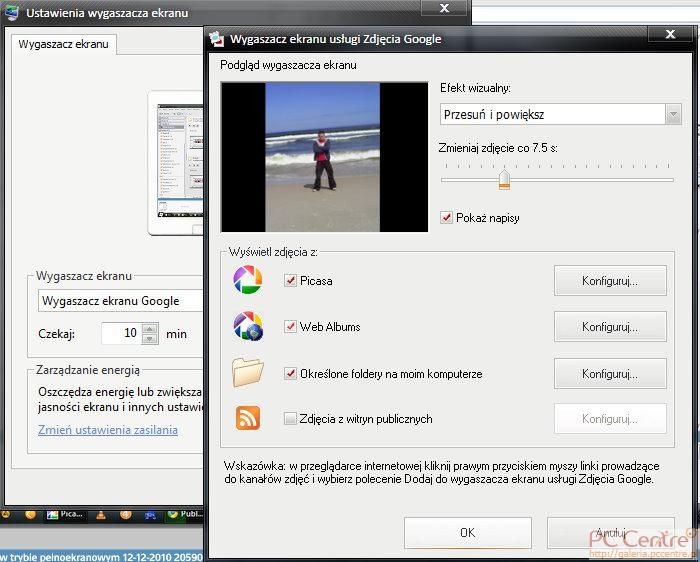Click the Picasa pinwheel icon
This screenshot has height=562, width=700.
[x=247, y=281]
